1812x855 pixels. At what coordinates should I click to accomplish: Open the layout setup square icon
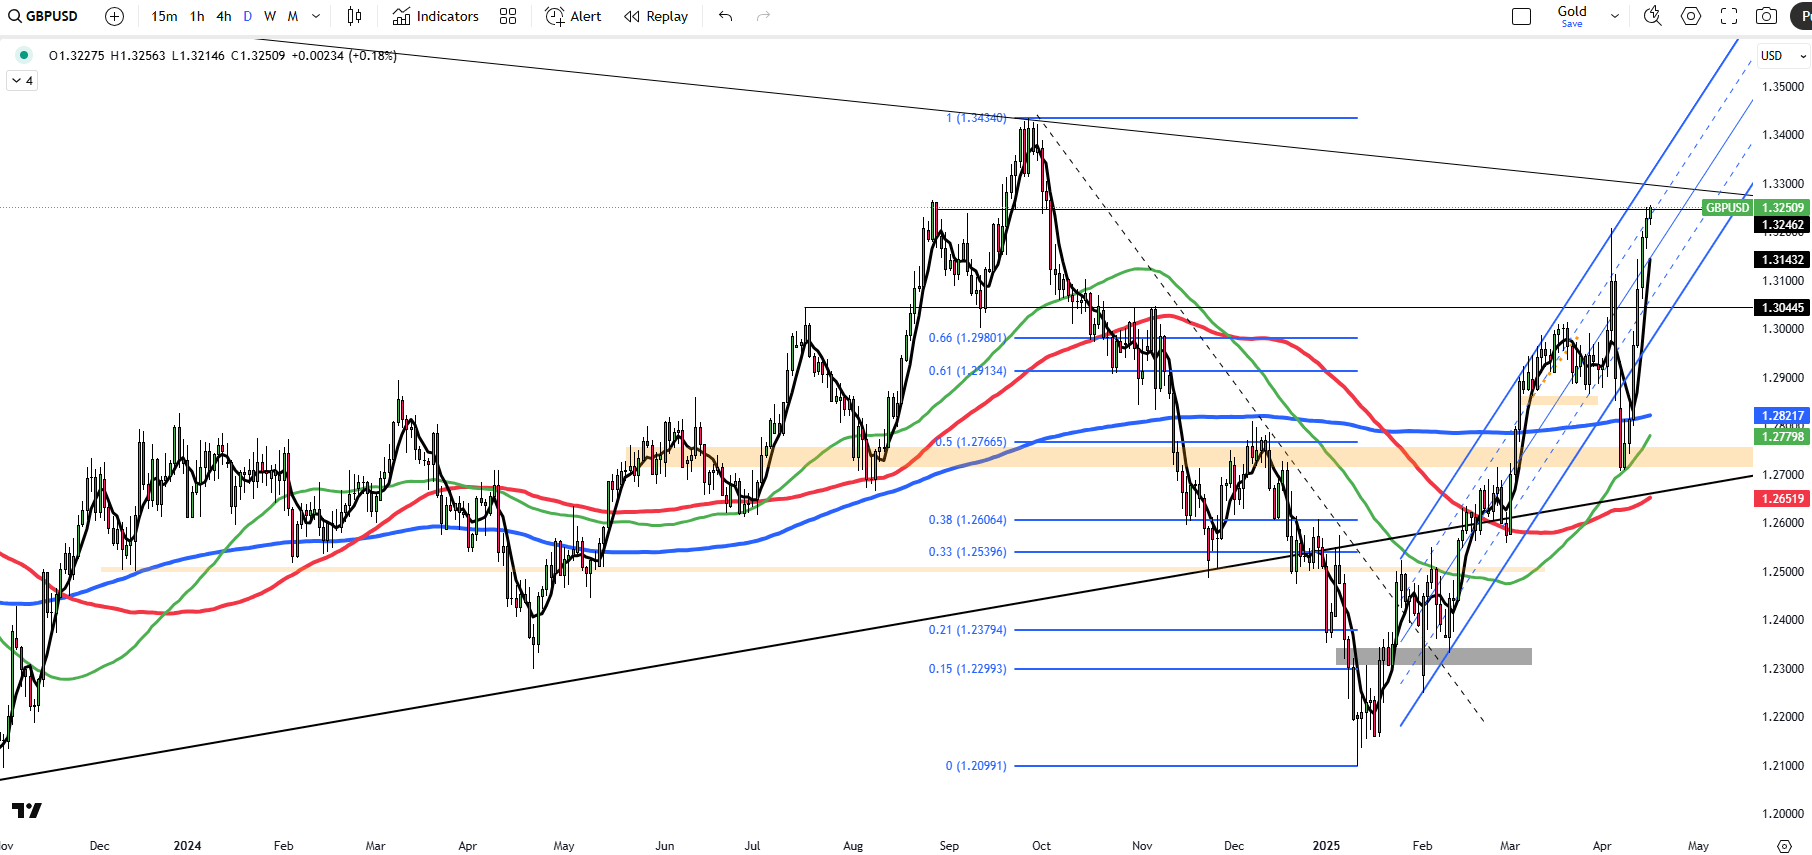[1522, 16]
